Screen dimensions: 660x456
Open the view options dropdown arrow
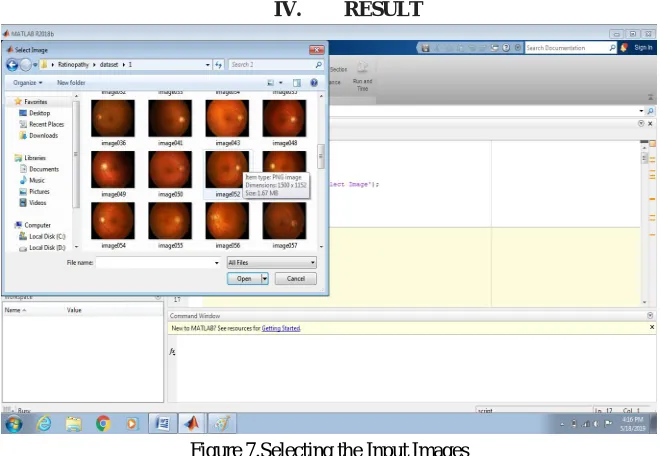(281, 83)
